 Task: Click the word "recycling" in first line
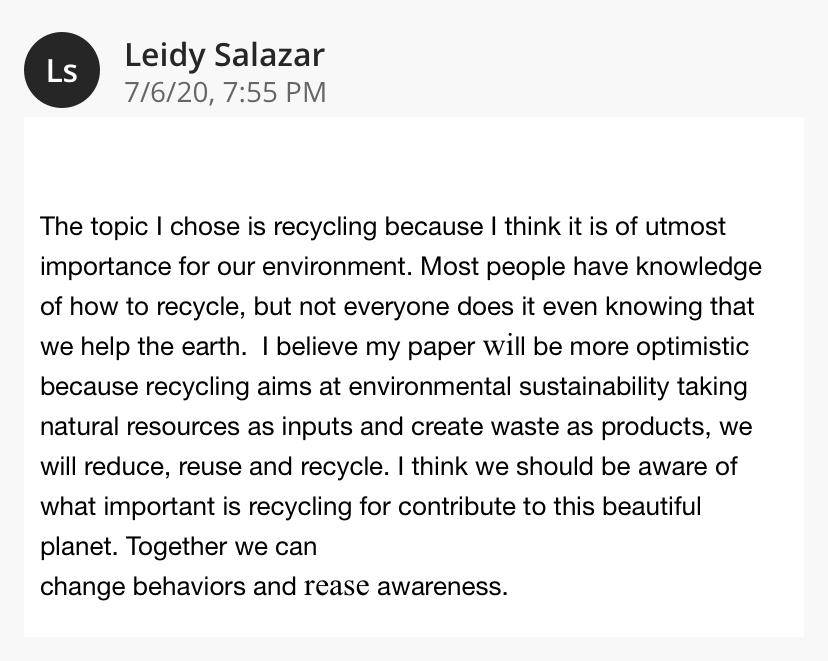tap(325, 228)
